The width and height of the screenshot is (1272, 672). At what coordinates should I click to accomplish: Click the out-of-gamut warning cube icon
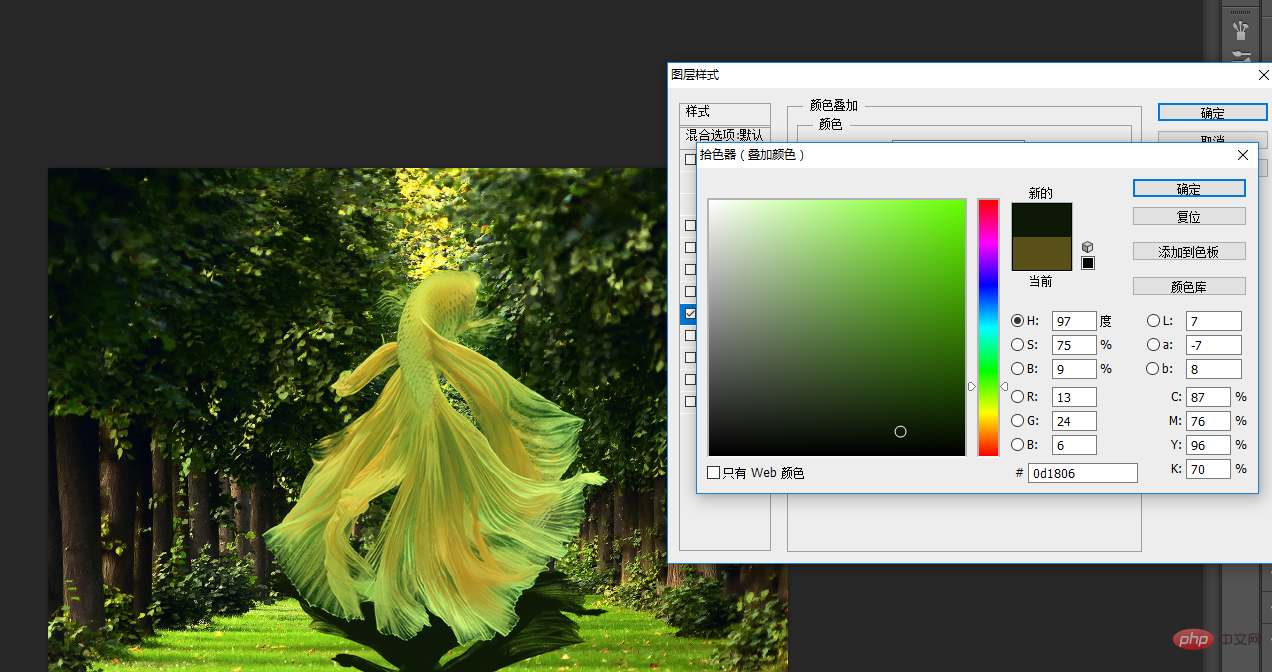tap(1088, 246)
